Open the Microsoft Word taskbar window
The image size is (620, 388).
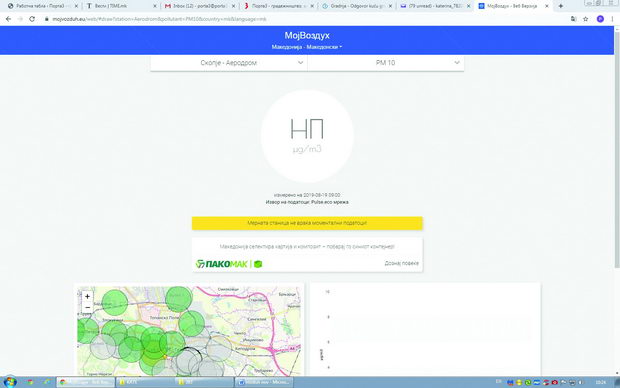265,382
